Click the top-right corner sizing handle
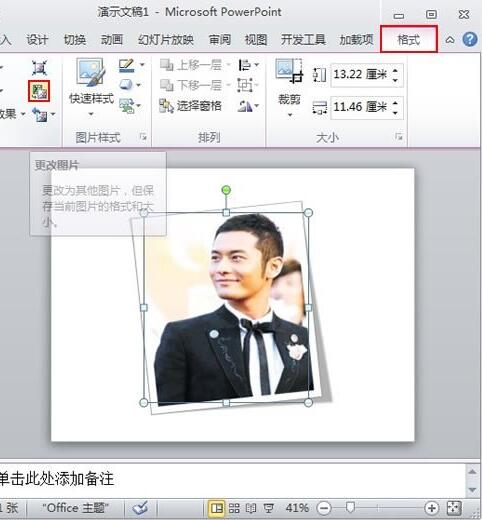Image resolution: width=482 pixels, height=520 pixels. 308,212
